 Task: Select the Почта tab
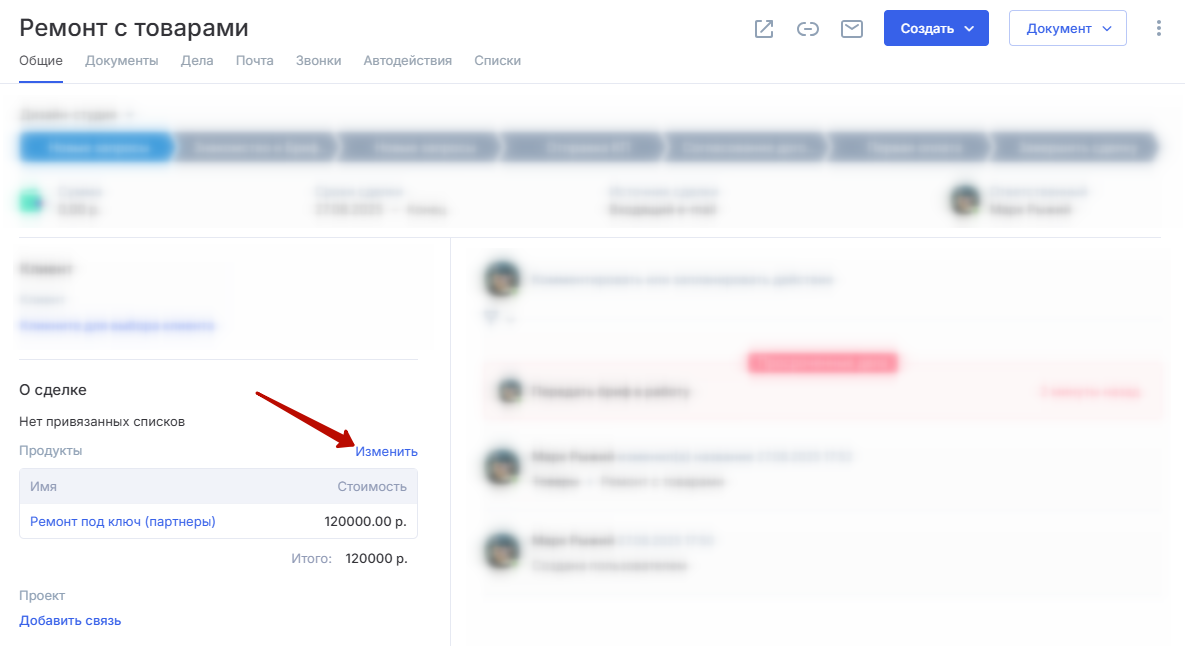point(255,61)
